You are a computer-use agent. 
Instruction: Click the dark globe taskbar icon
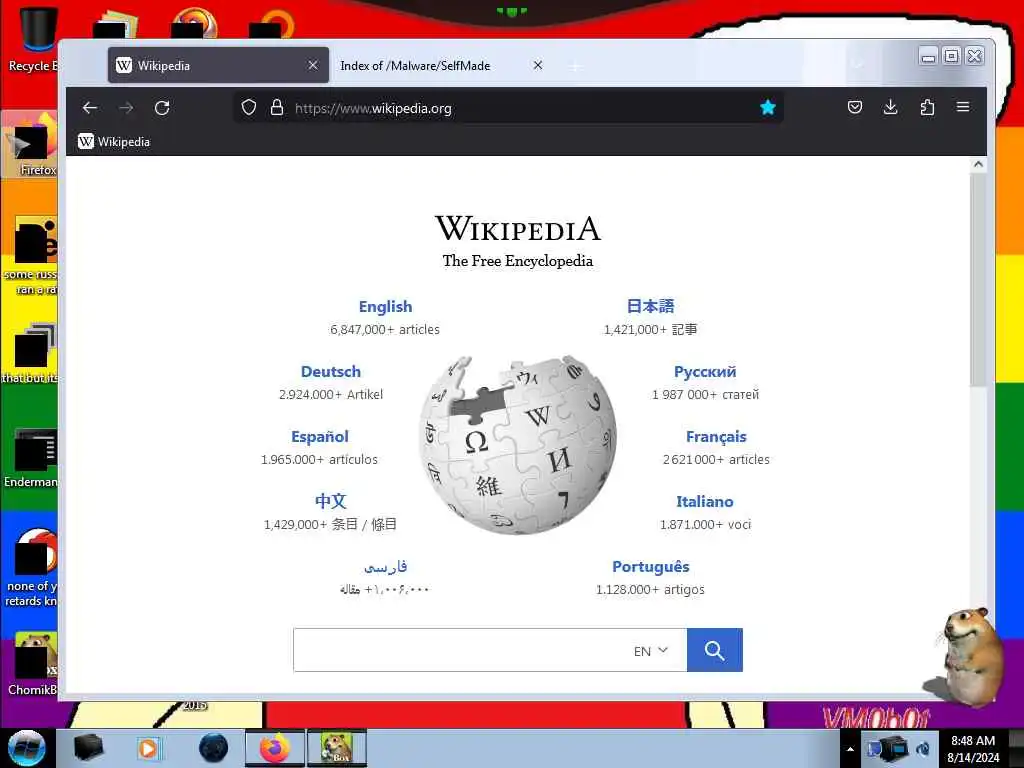pyautogui.click(x=213, y=748)
